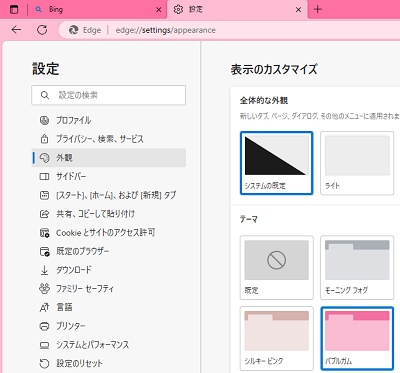Open サイドバー settings section
Screen dimensions: 400x373
coord(109,176)
